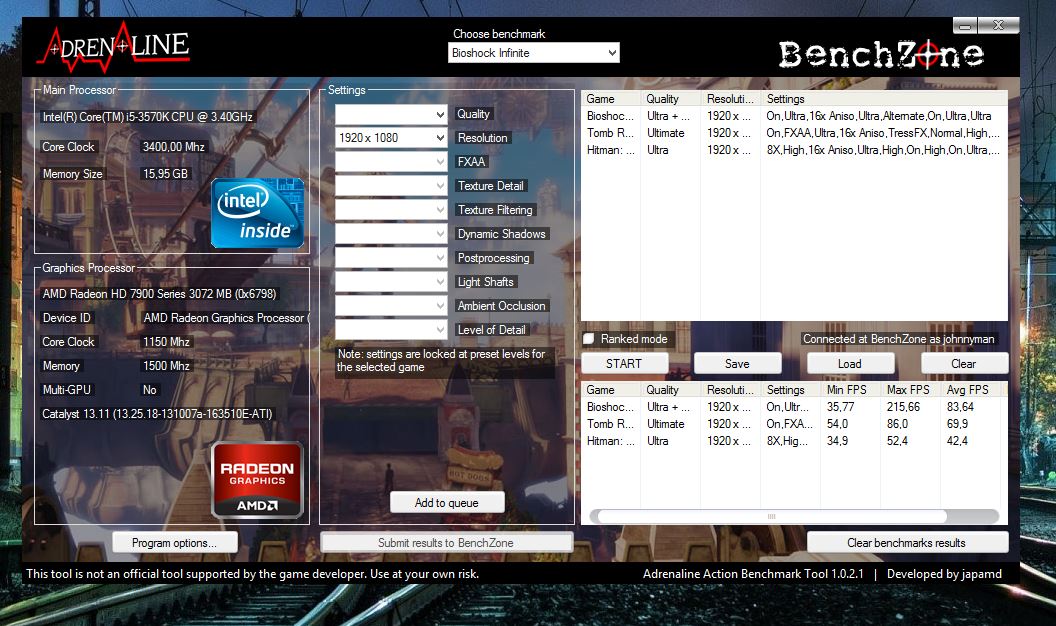Enable the Ranked mode checkbox
Image resolution: width=1056 pixels, height=626 pixels.
(x=589, y=339)
